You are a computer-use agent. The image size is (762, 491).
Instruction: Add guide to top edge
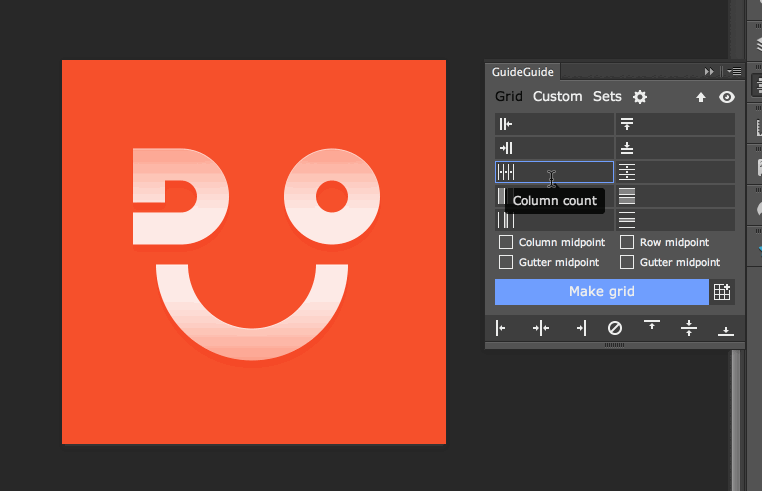click(x=652, y=324)
